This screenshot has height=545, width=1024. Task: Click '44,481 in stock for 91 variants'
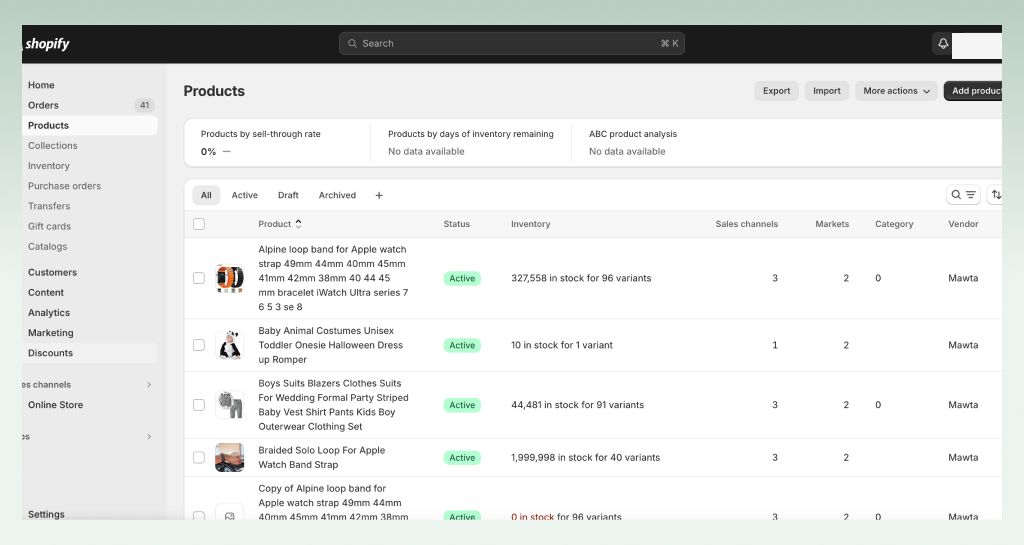577,405
